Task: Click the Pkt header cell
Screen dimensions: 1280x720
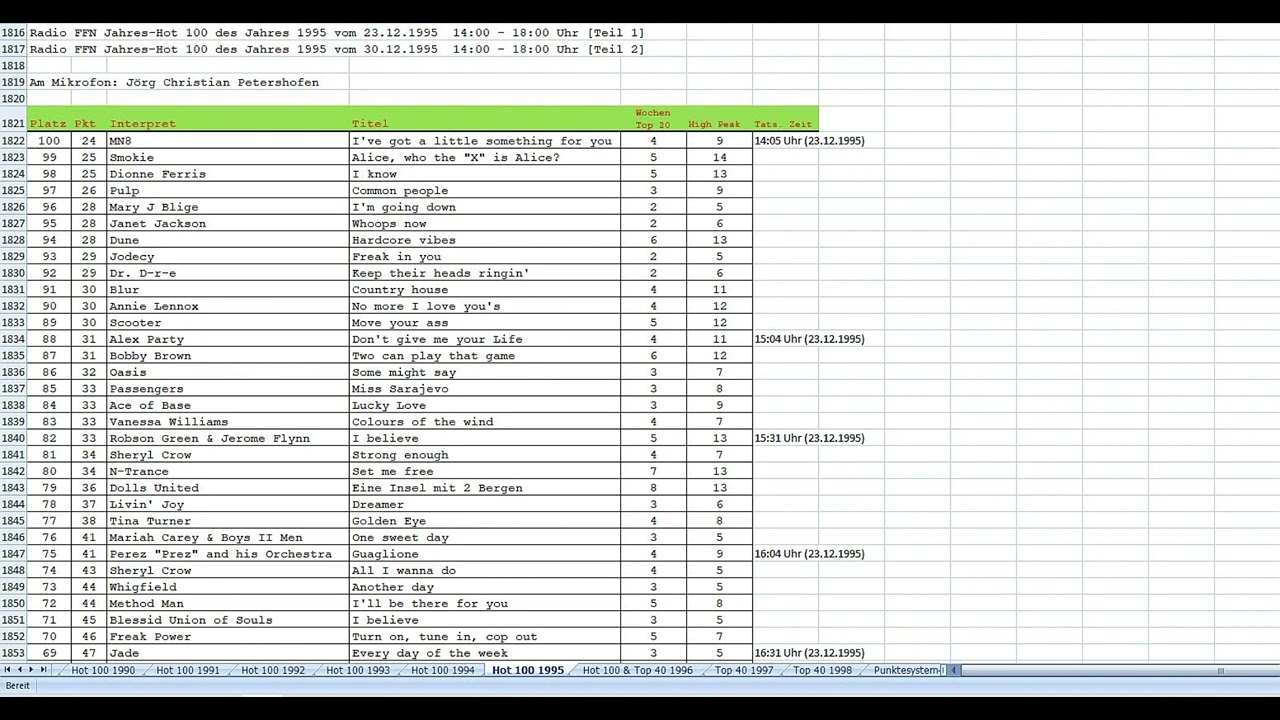Action: point(89,119)
